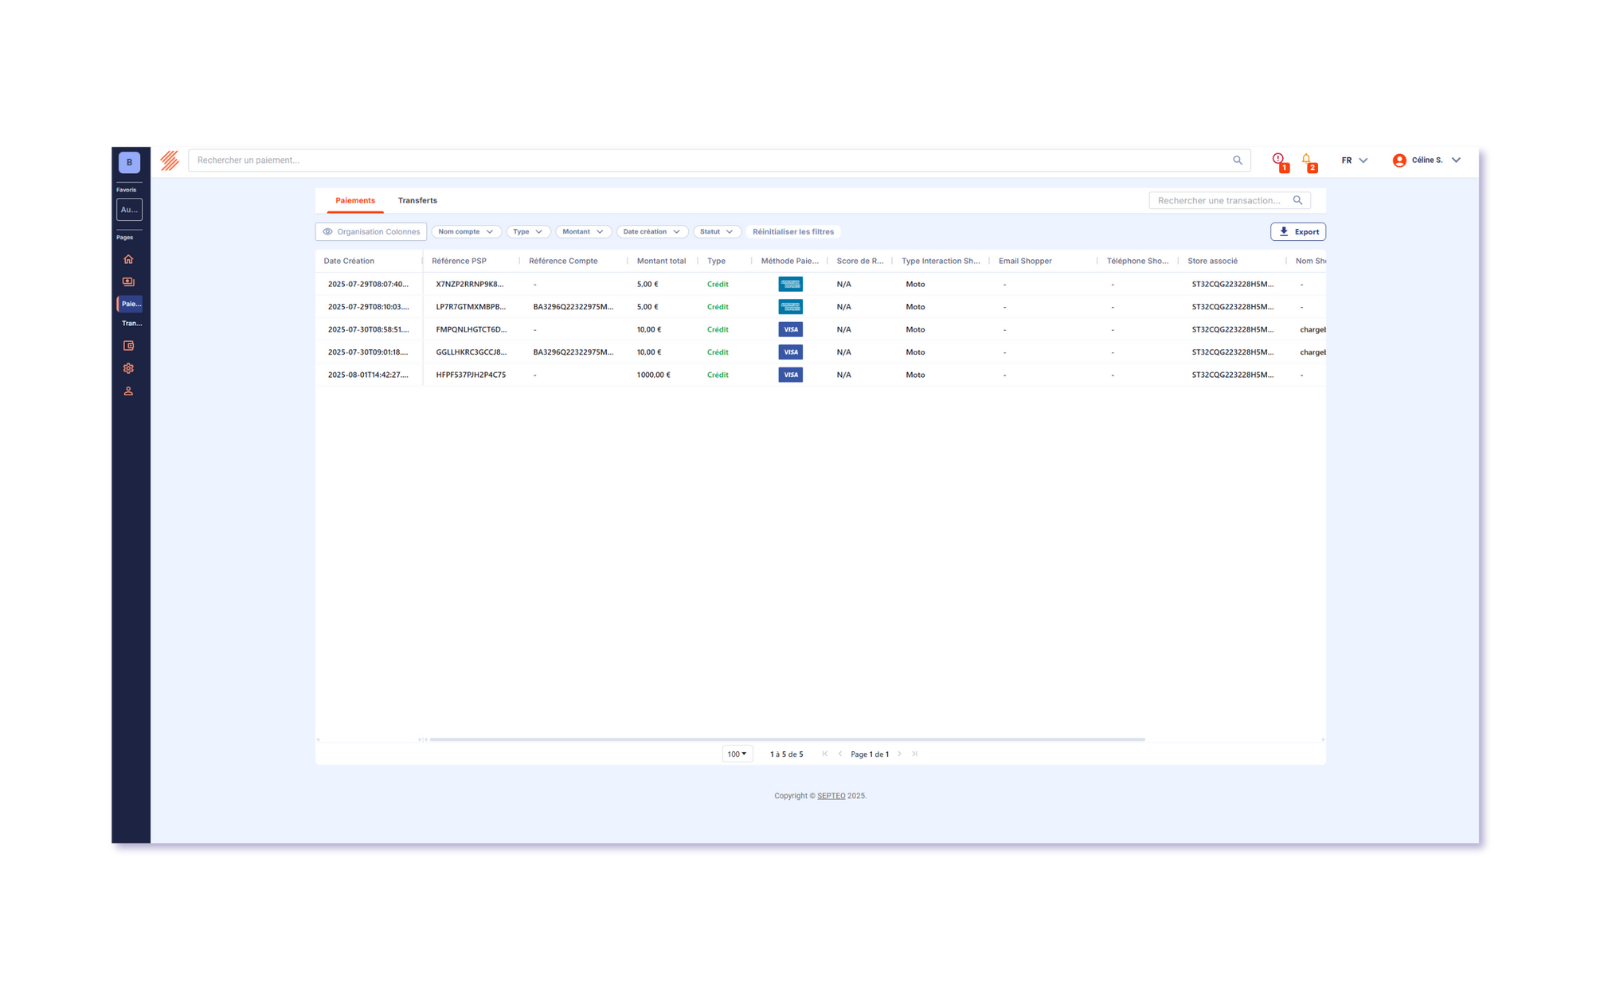Sort by Date Création column header
Image resolution: width=1600 pixels, height=1000 pixels.
tap(349, 261)
